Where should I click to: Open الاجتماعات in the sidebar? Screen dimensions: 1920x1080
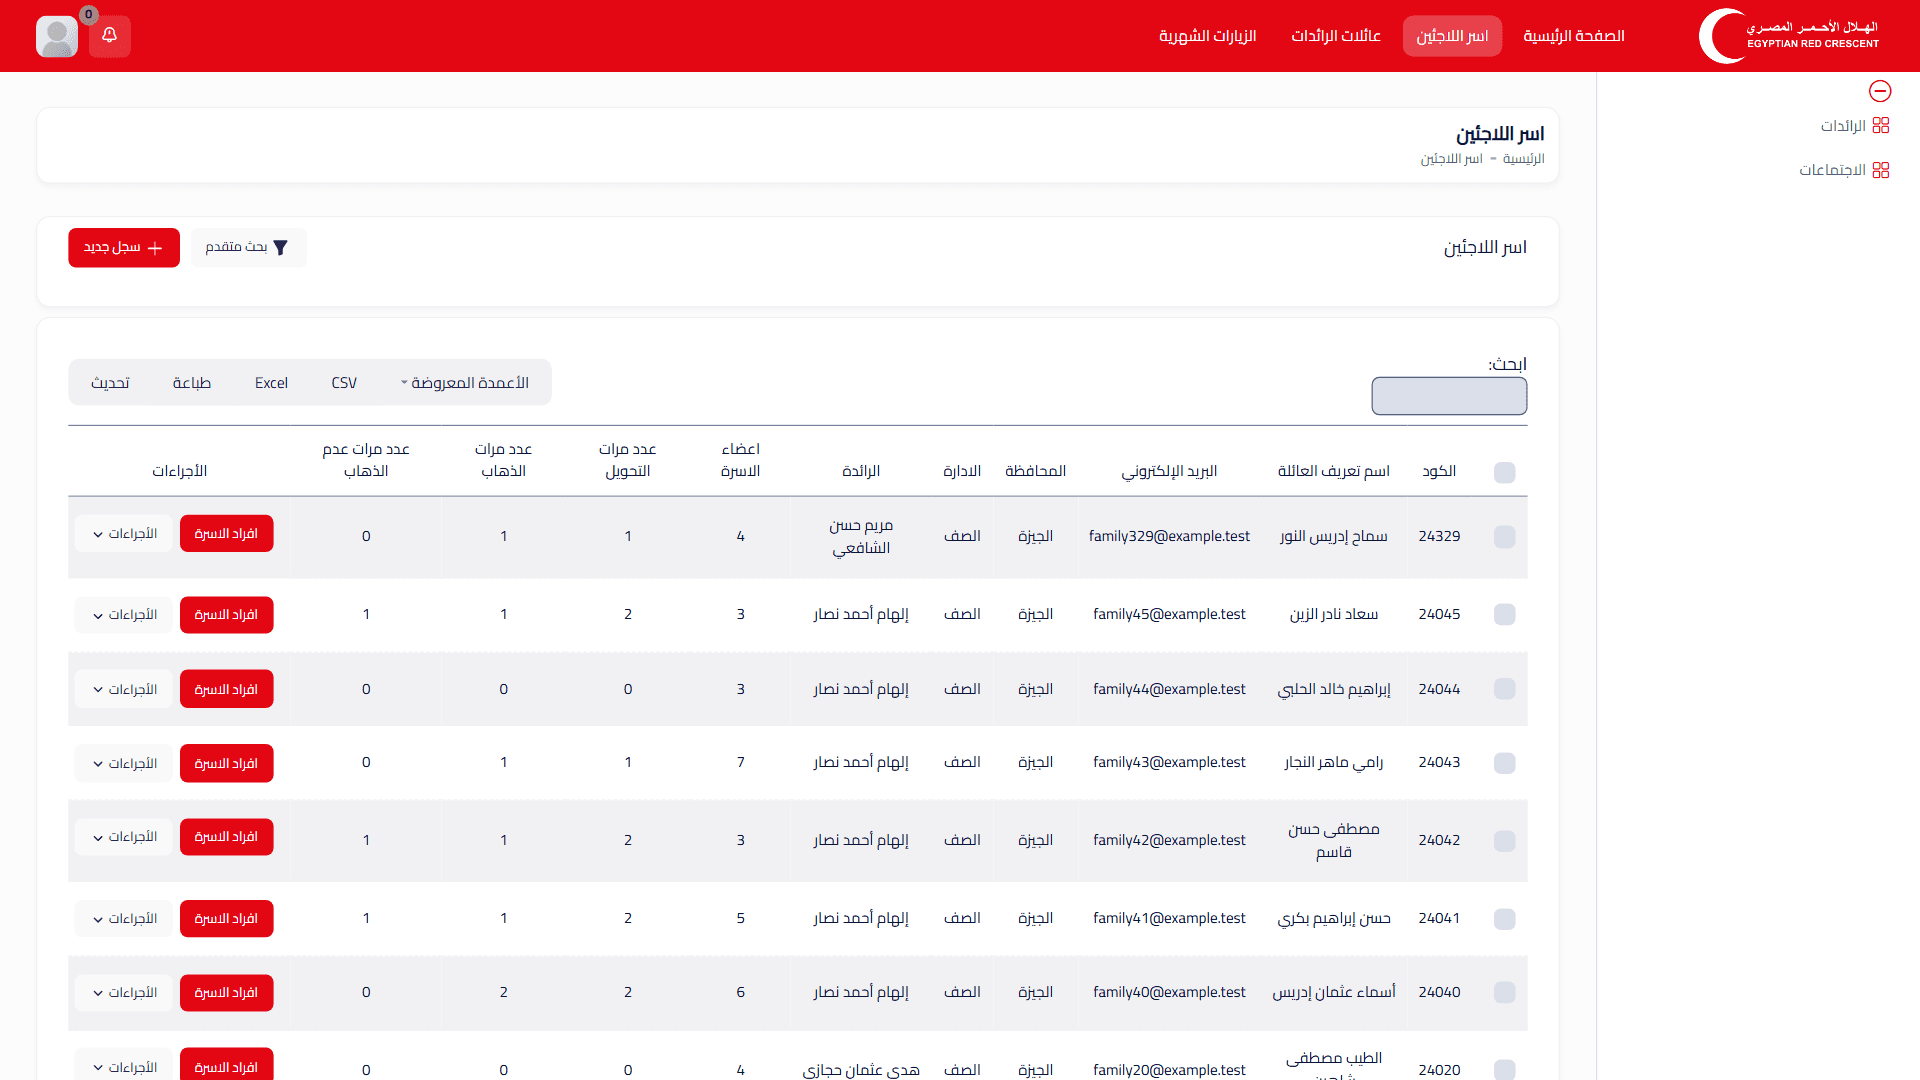1832,170
